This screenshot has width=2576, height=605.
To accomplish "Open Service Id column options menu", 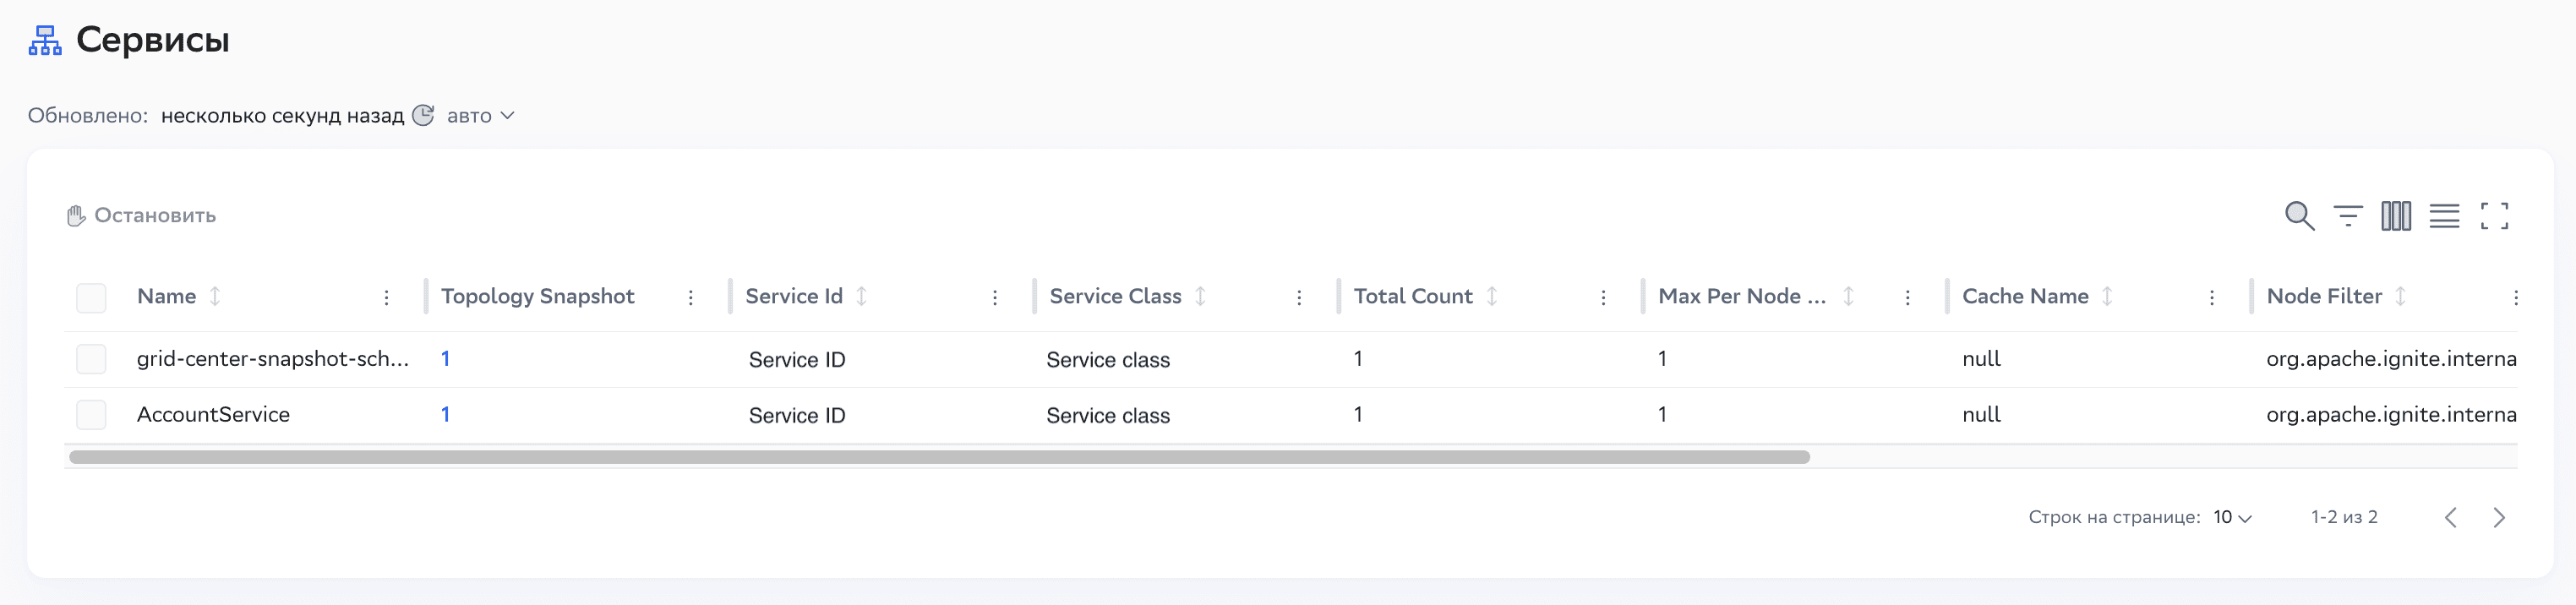I will [994, 298].
